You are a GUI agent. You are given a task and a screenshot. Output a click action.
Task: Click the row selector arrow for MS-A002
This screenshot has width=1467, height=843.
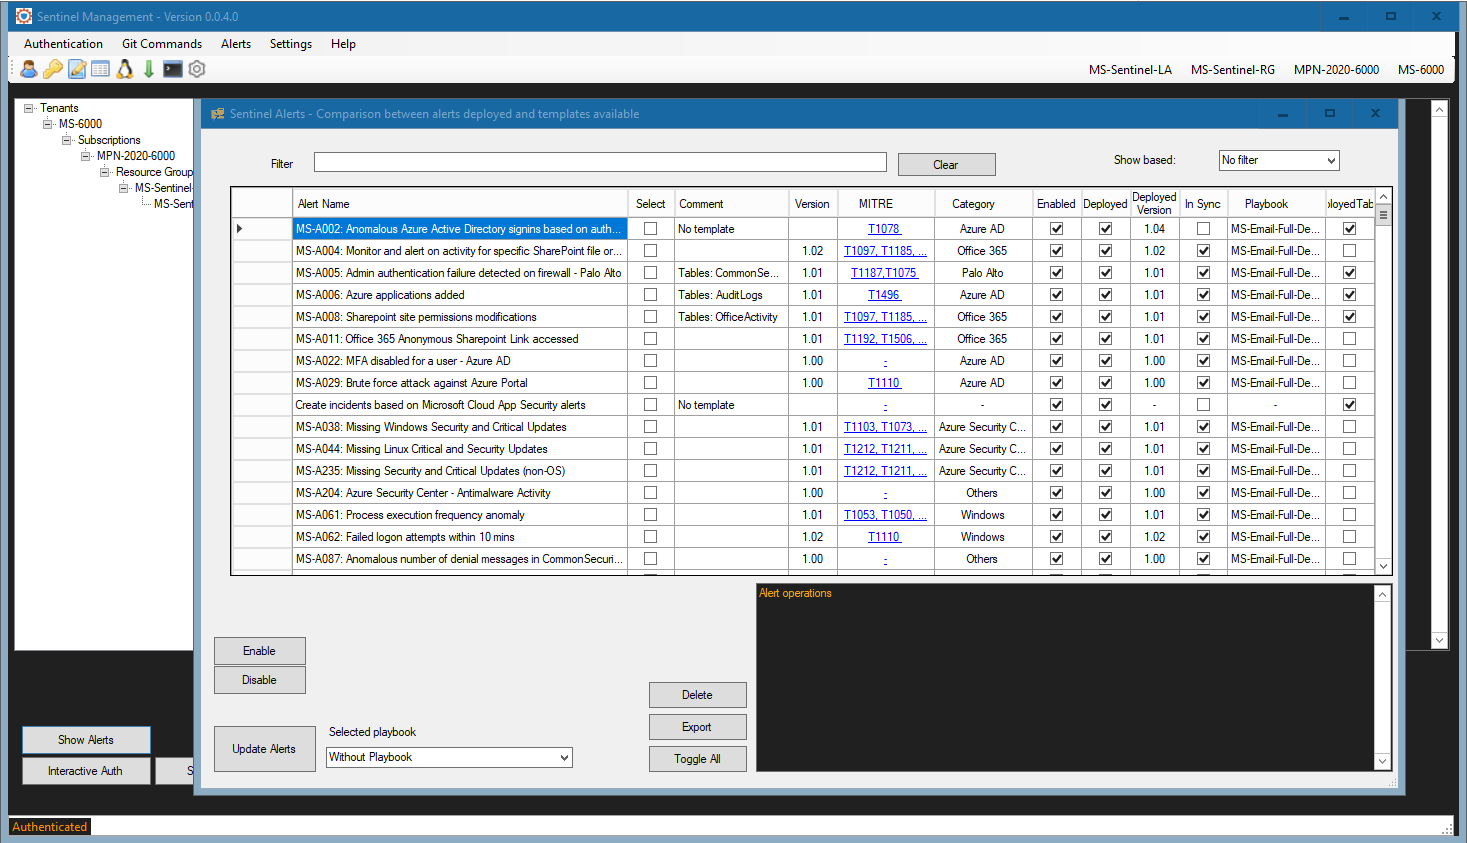coord(240,229)
